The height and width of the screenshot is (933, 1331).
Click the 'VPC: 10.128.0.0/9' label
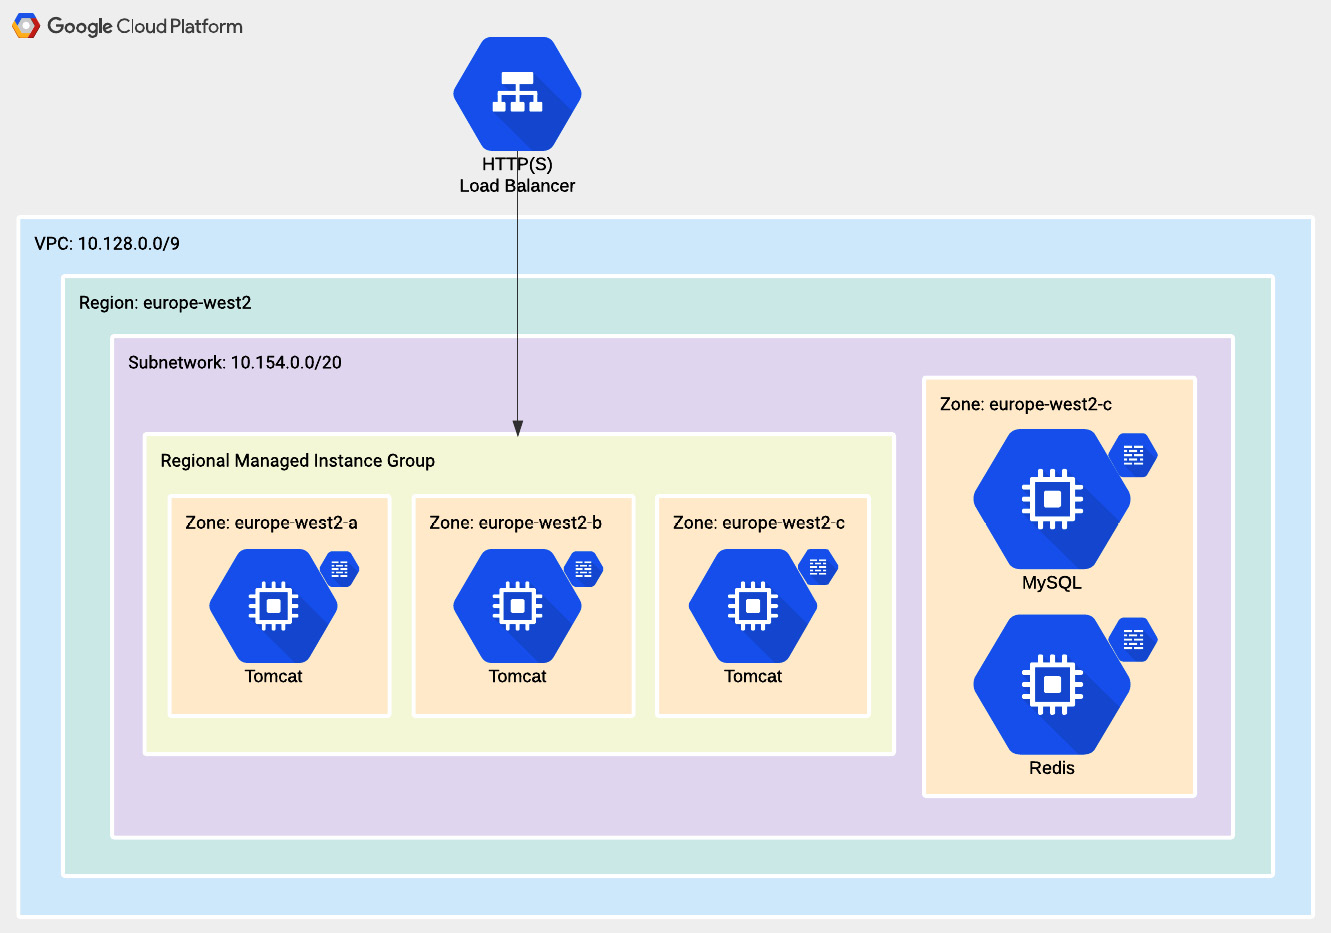point(107,244)
